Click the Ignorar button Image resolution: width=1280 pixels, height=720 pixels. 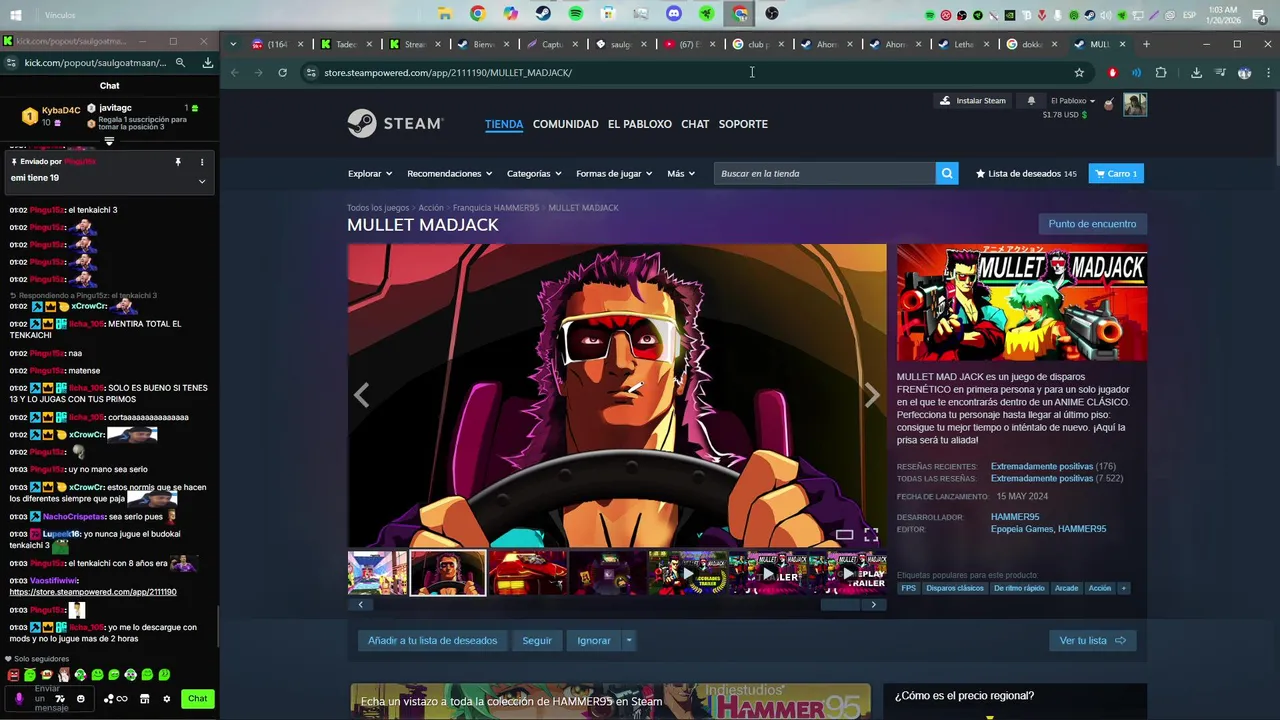pyautogui.click(x=594, y=640)
